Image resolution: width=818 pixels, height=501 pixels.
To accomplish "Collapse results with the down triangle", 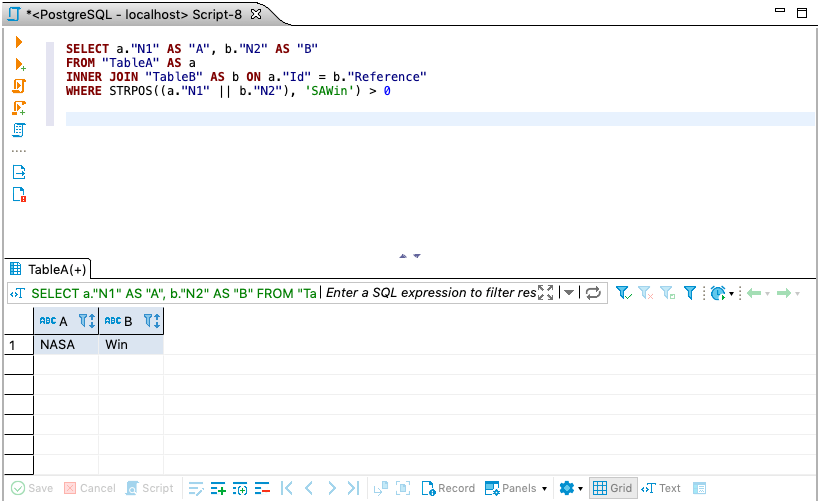I will tap(417, 256).
